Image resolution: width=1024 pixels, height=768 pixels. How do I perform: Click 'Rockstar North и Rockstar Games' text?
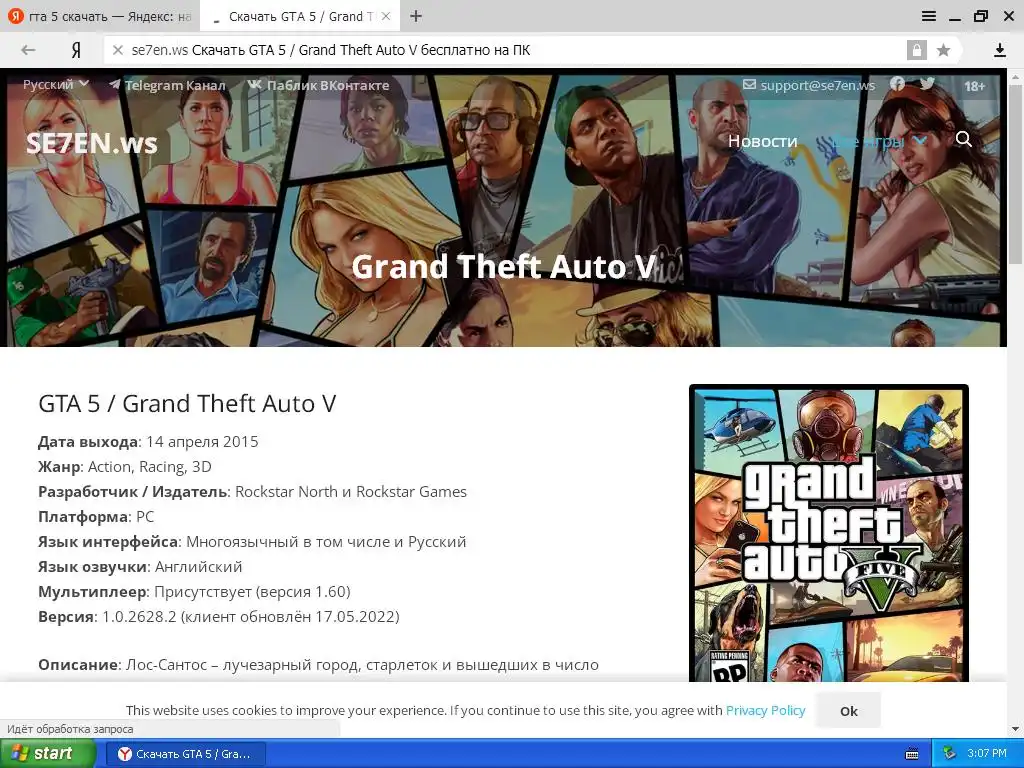[351, 492]
